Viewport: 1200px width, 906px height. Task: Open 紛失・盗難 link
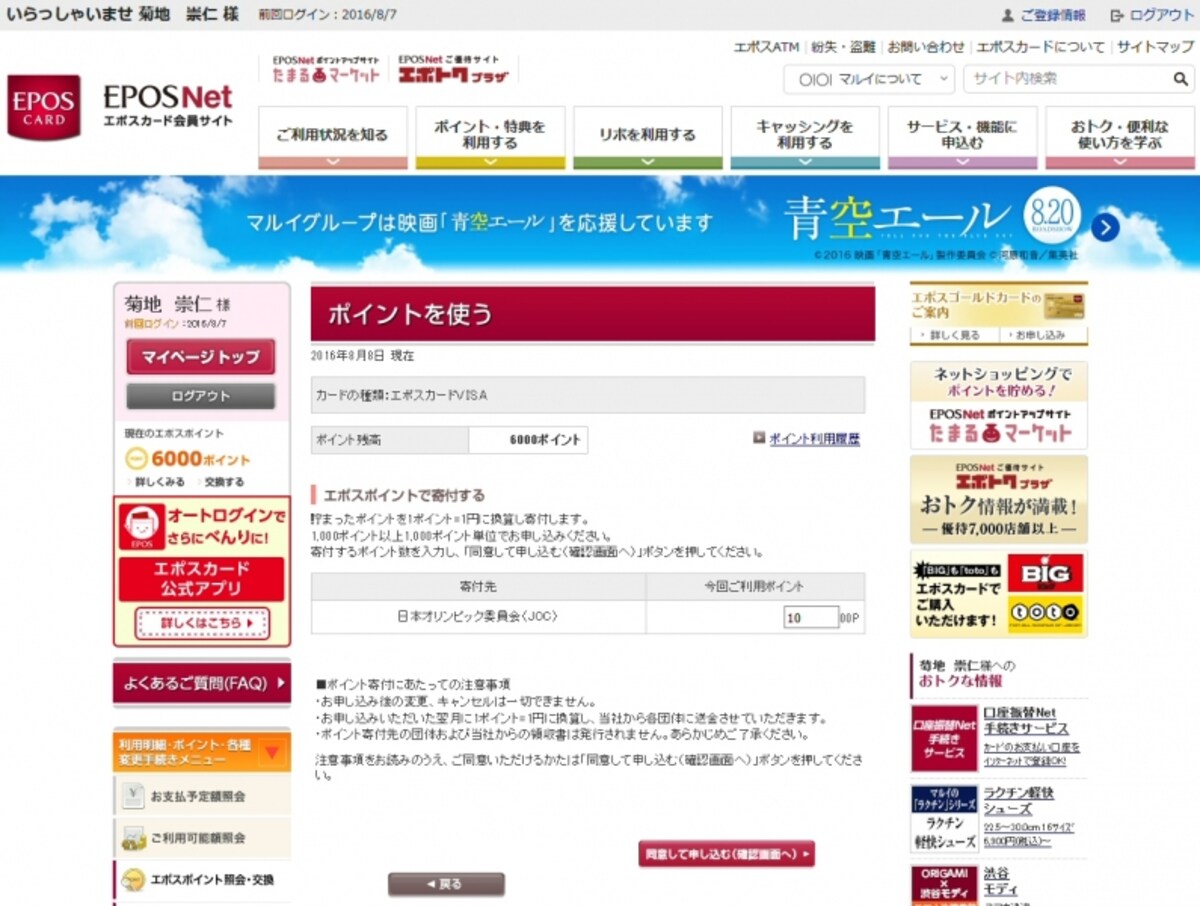pos(843,47)
